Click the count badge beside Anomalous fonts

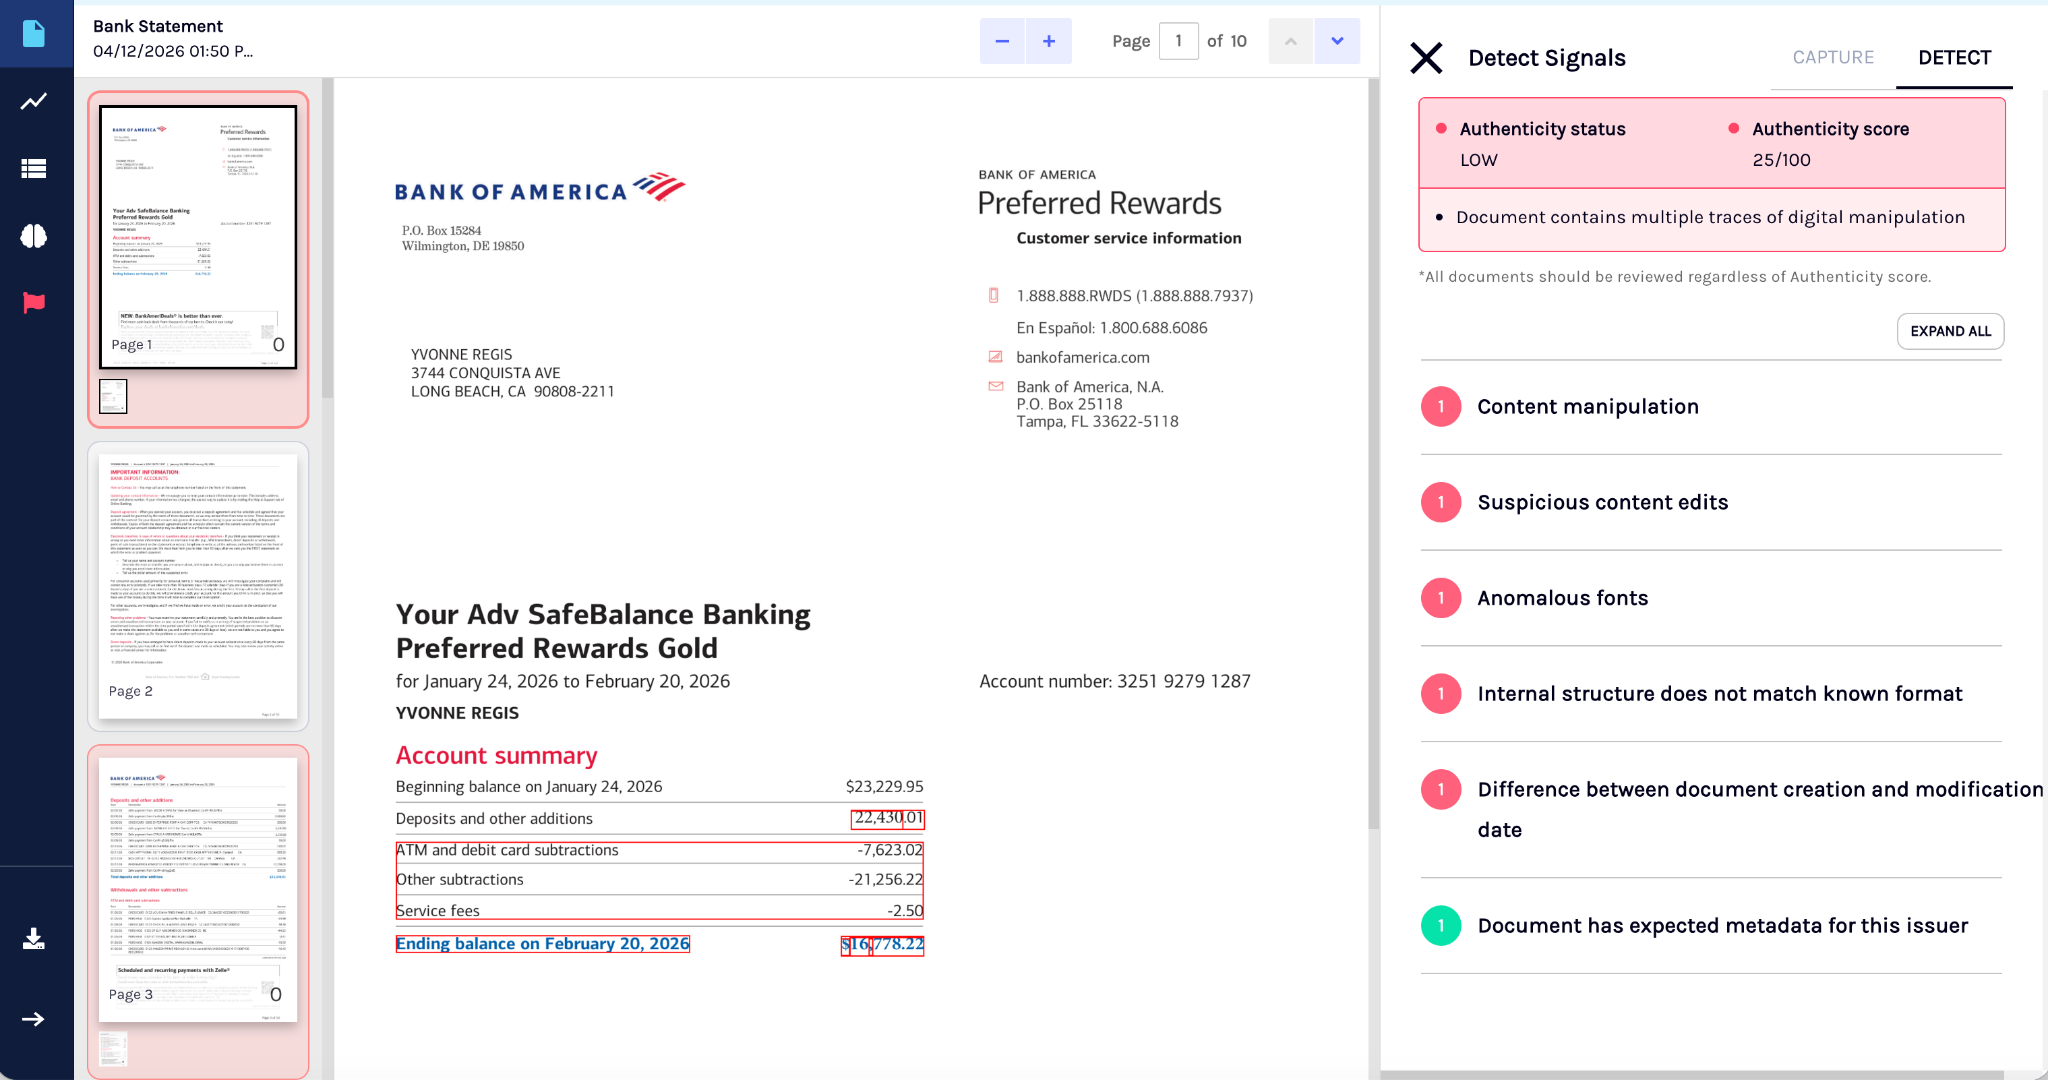(1441, 598)
